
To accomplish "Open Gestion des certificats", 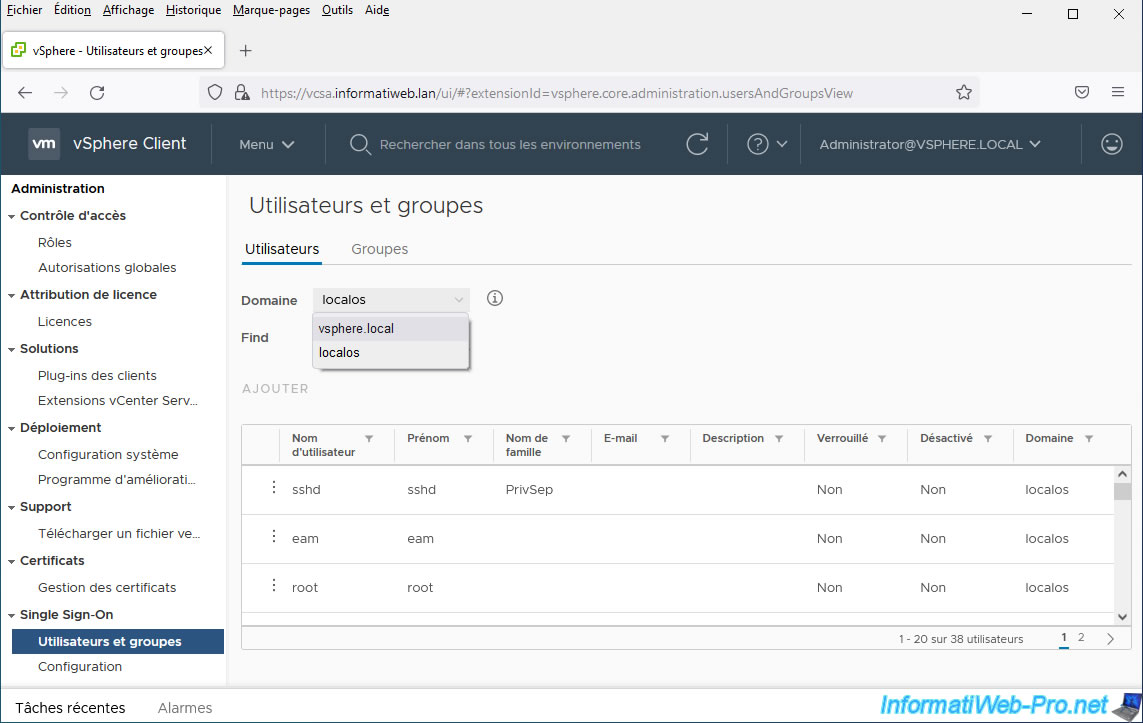I will click(x=107, y=587).
